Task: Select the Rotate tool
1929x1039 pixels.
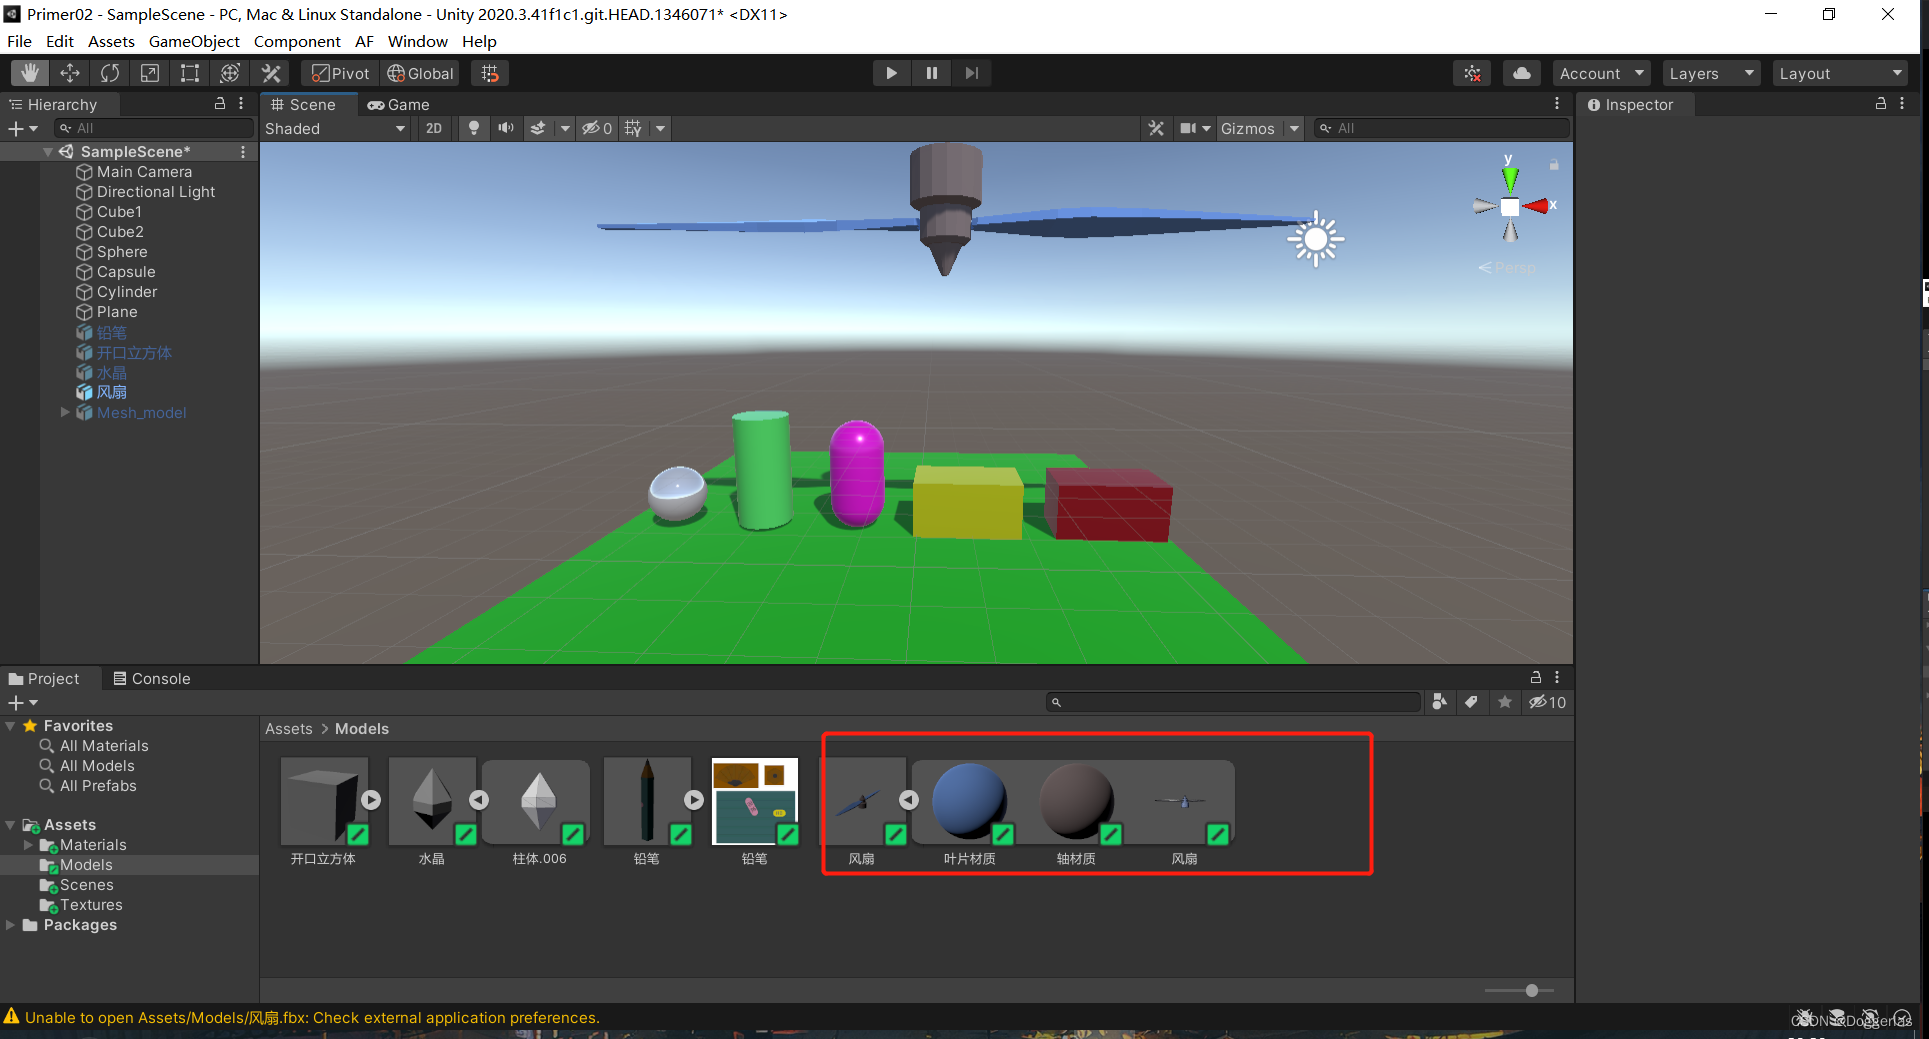Action: pos(110,73)
